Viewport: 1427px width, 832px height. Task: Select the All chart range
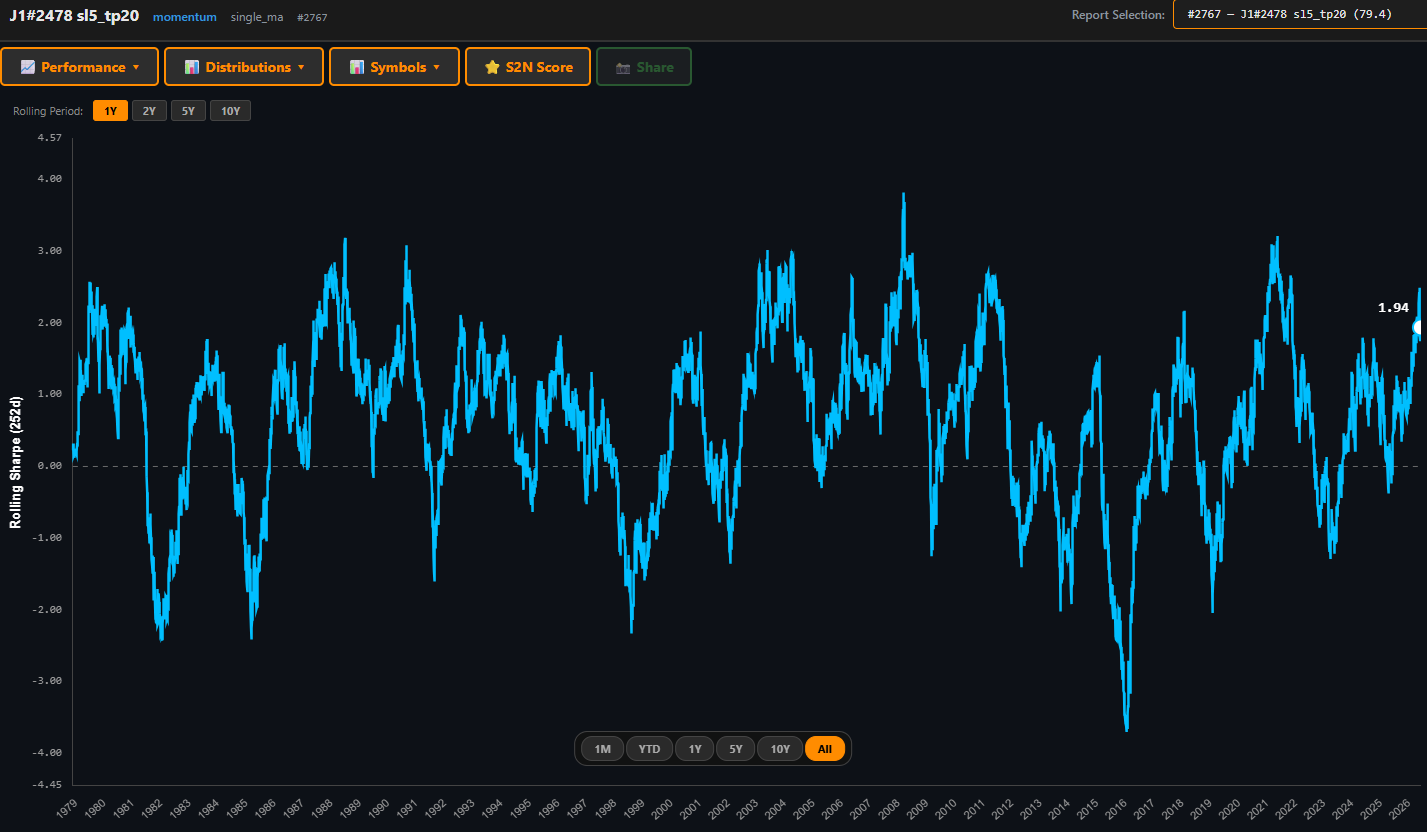click(x=825, y=749)
